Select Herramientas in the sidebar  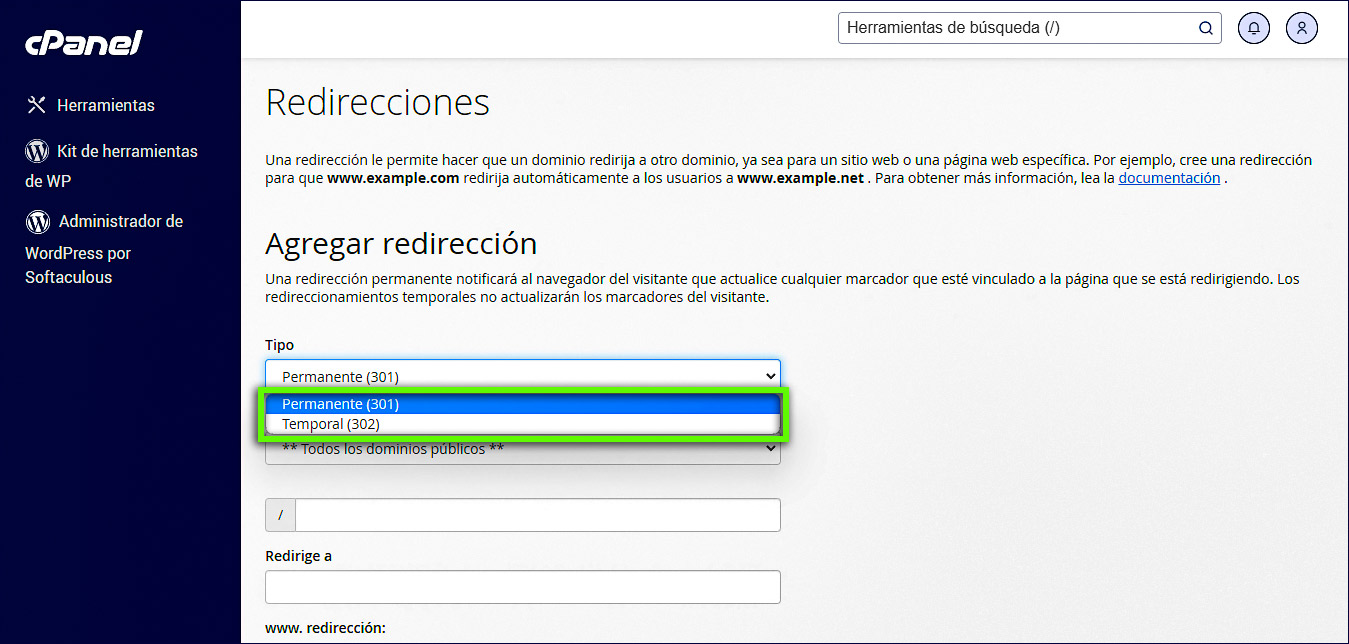[x=107, y=105]
